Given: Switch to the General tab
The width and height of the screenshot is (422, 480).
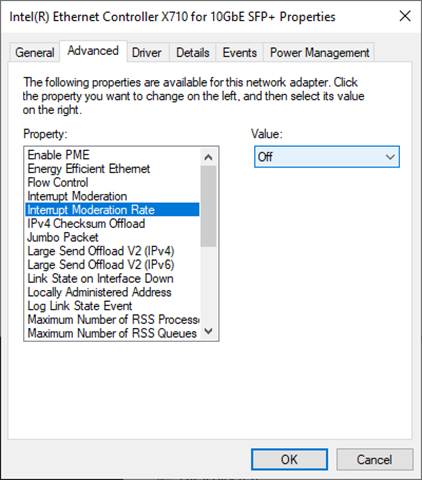Looking at the screenshot, I should click(35, 53).
